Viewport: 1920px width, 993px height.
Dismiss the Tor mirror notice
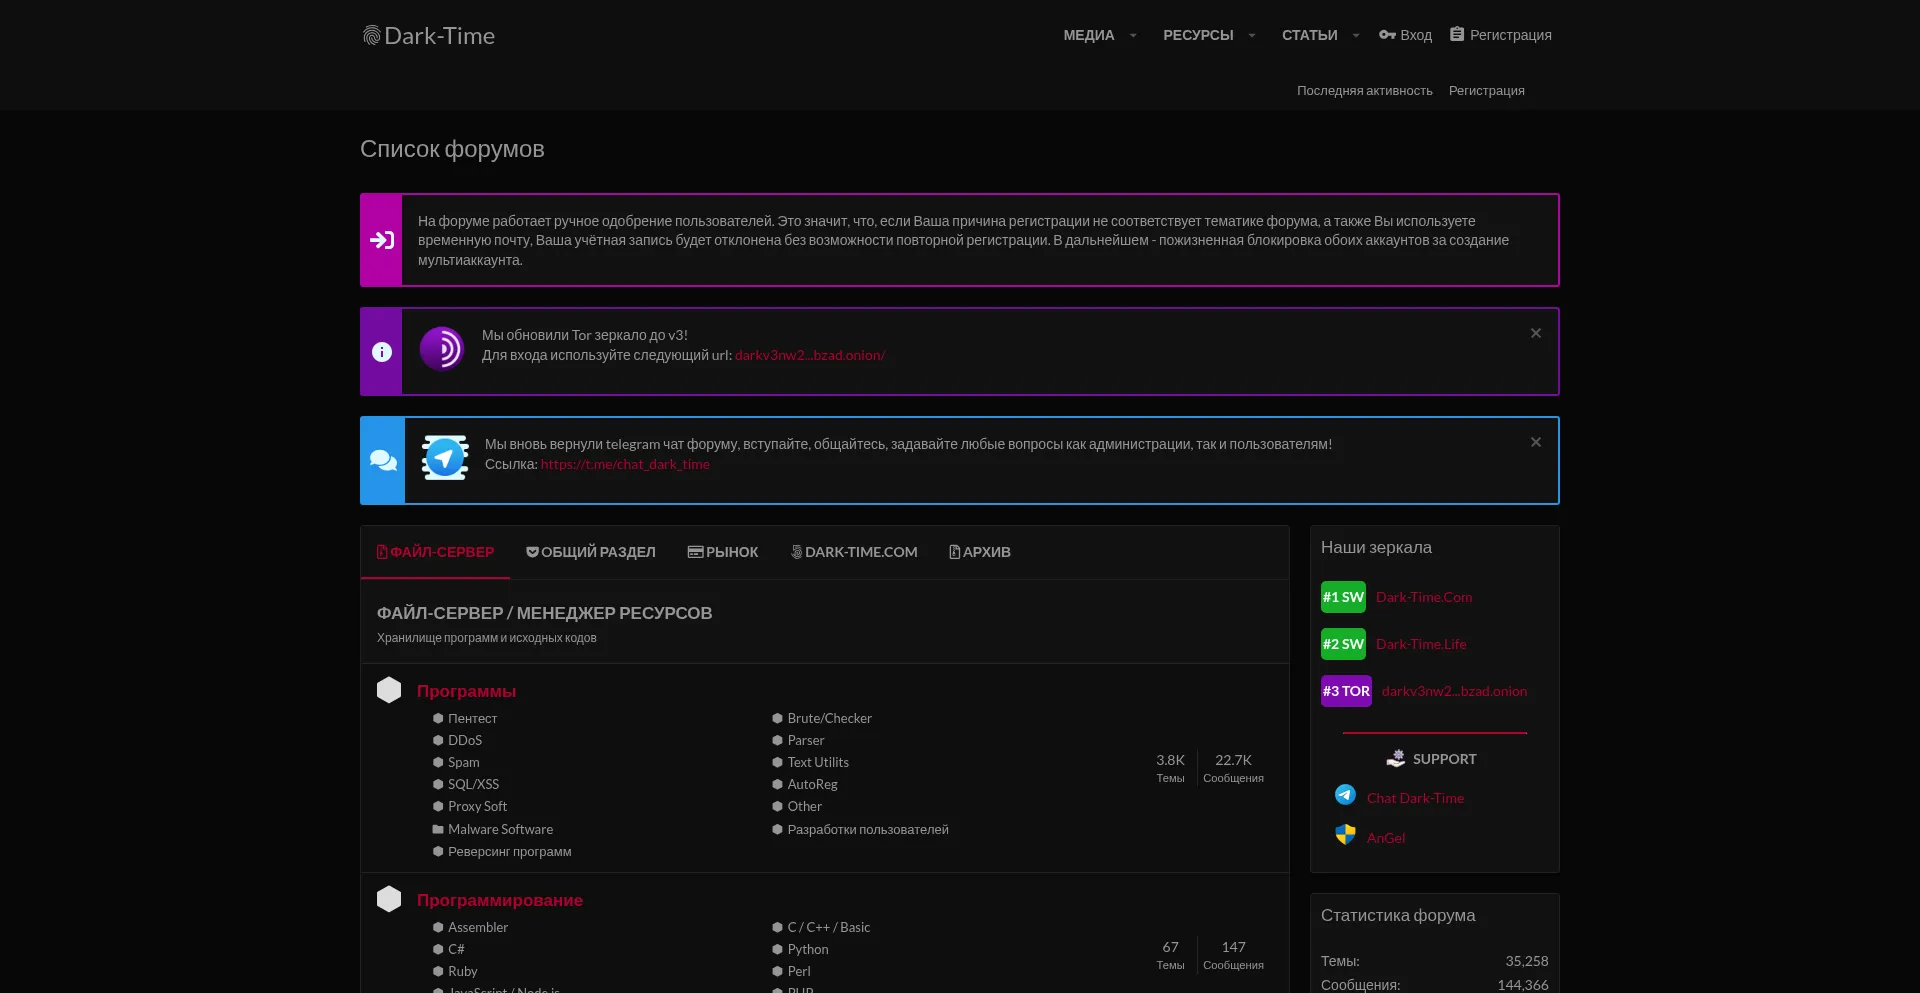point(1536,333)
